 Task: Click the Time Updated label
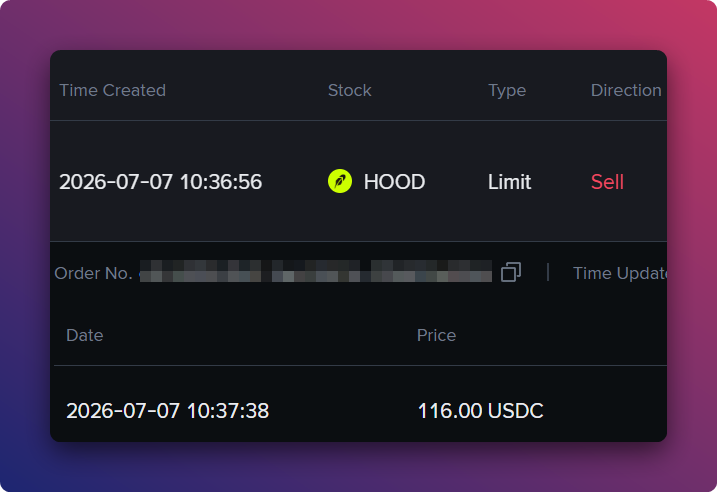[620, 273]
